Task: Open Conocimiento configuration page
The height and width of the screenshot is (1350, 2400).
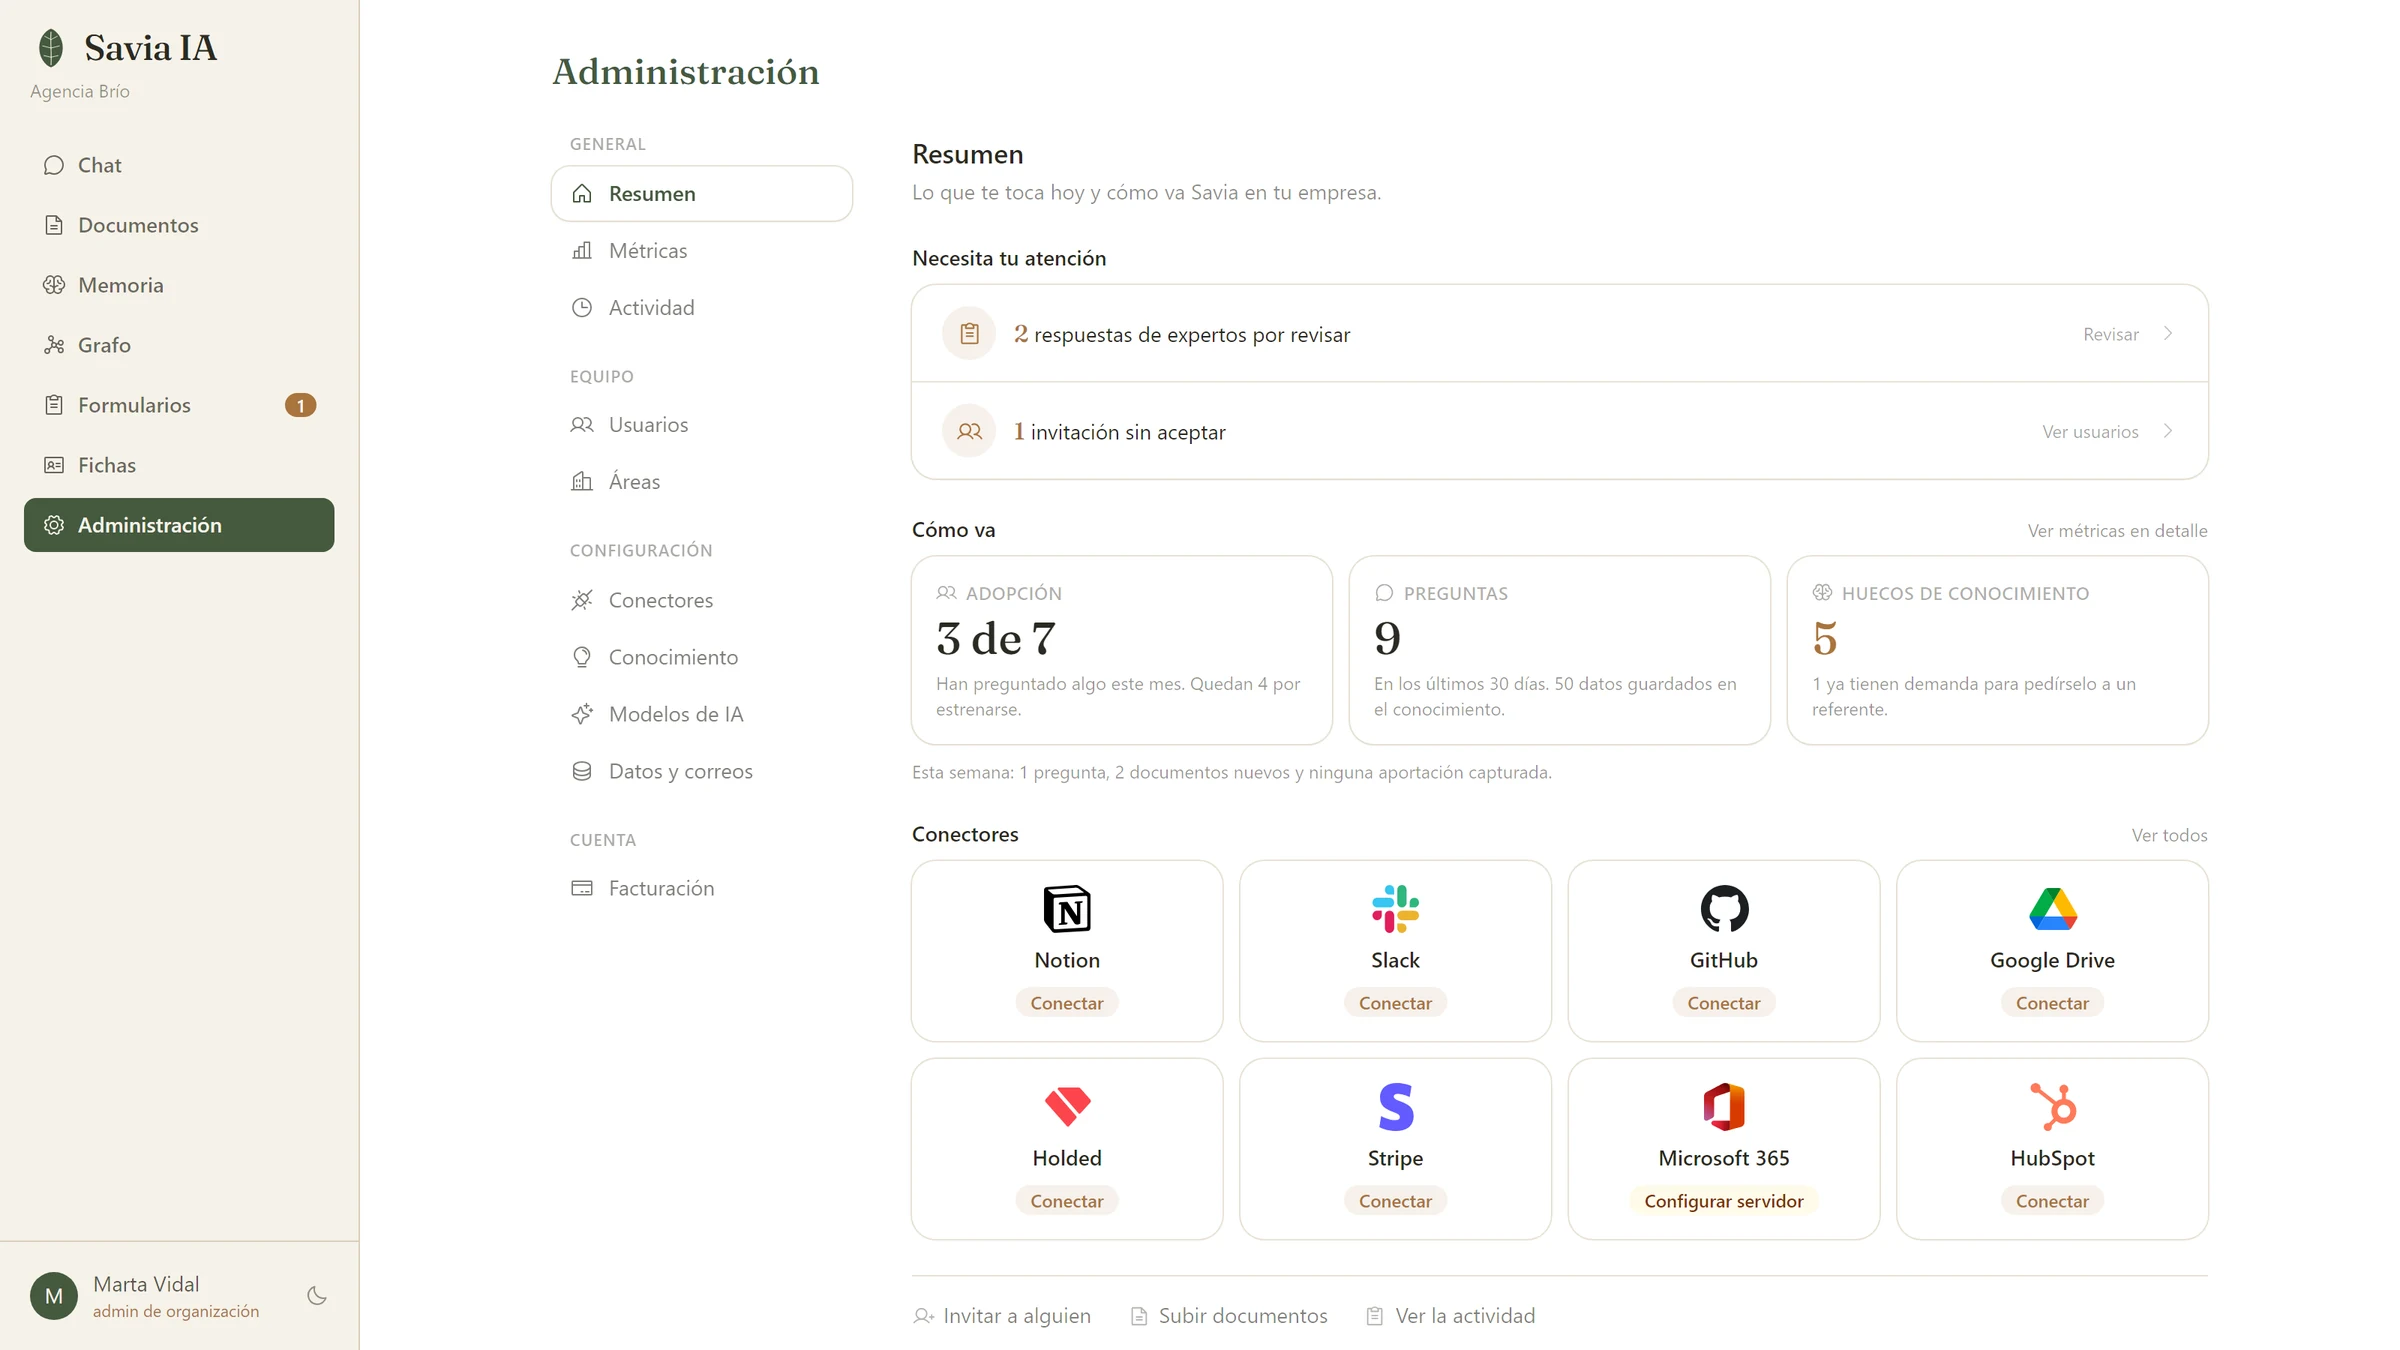Action: pyautogui.click(x=702, y=658)
